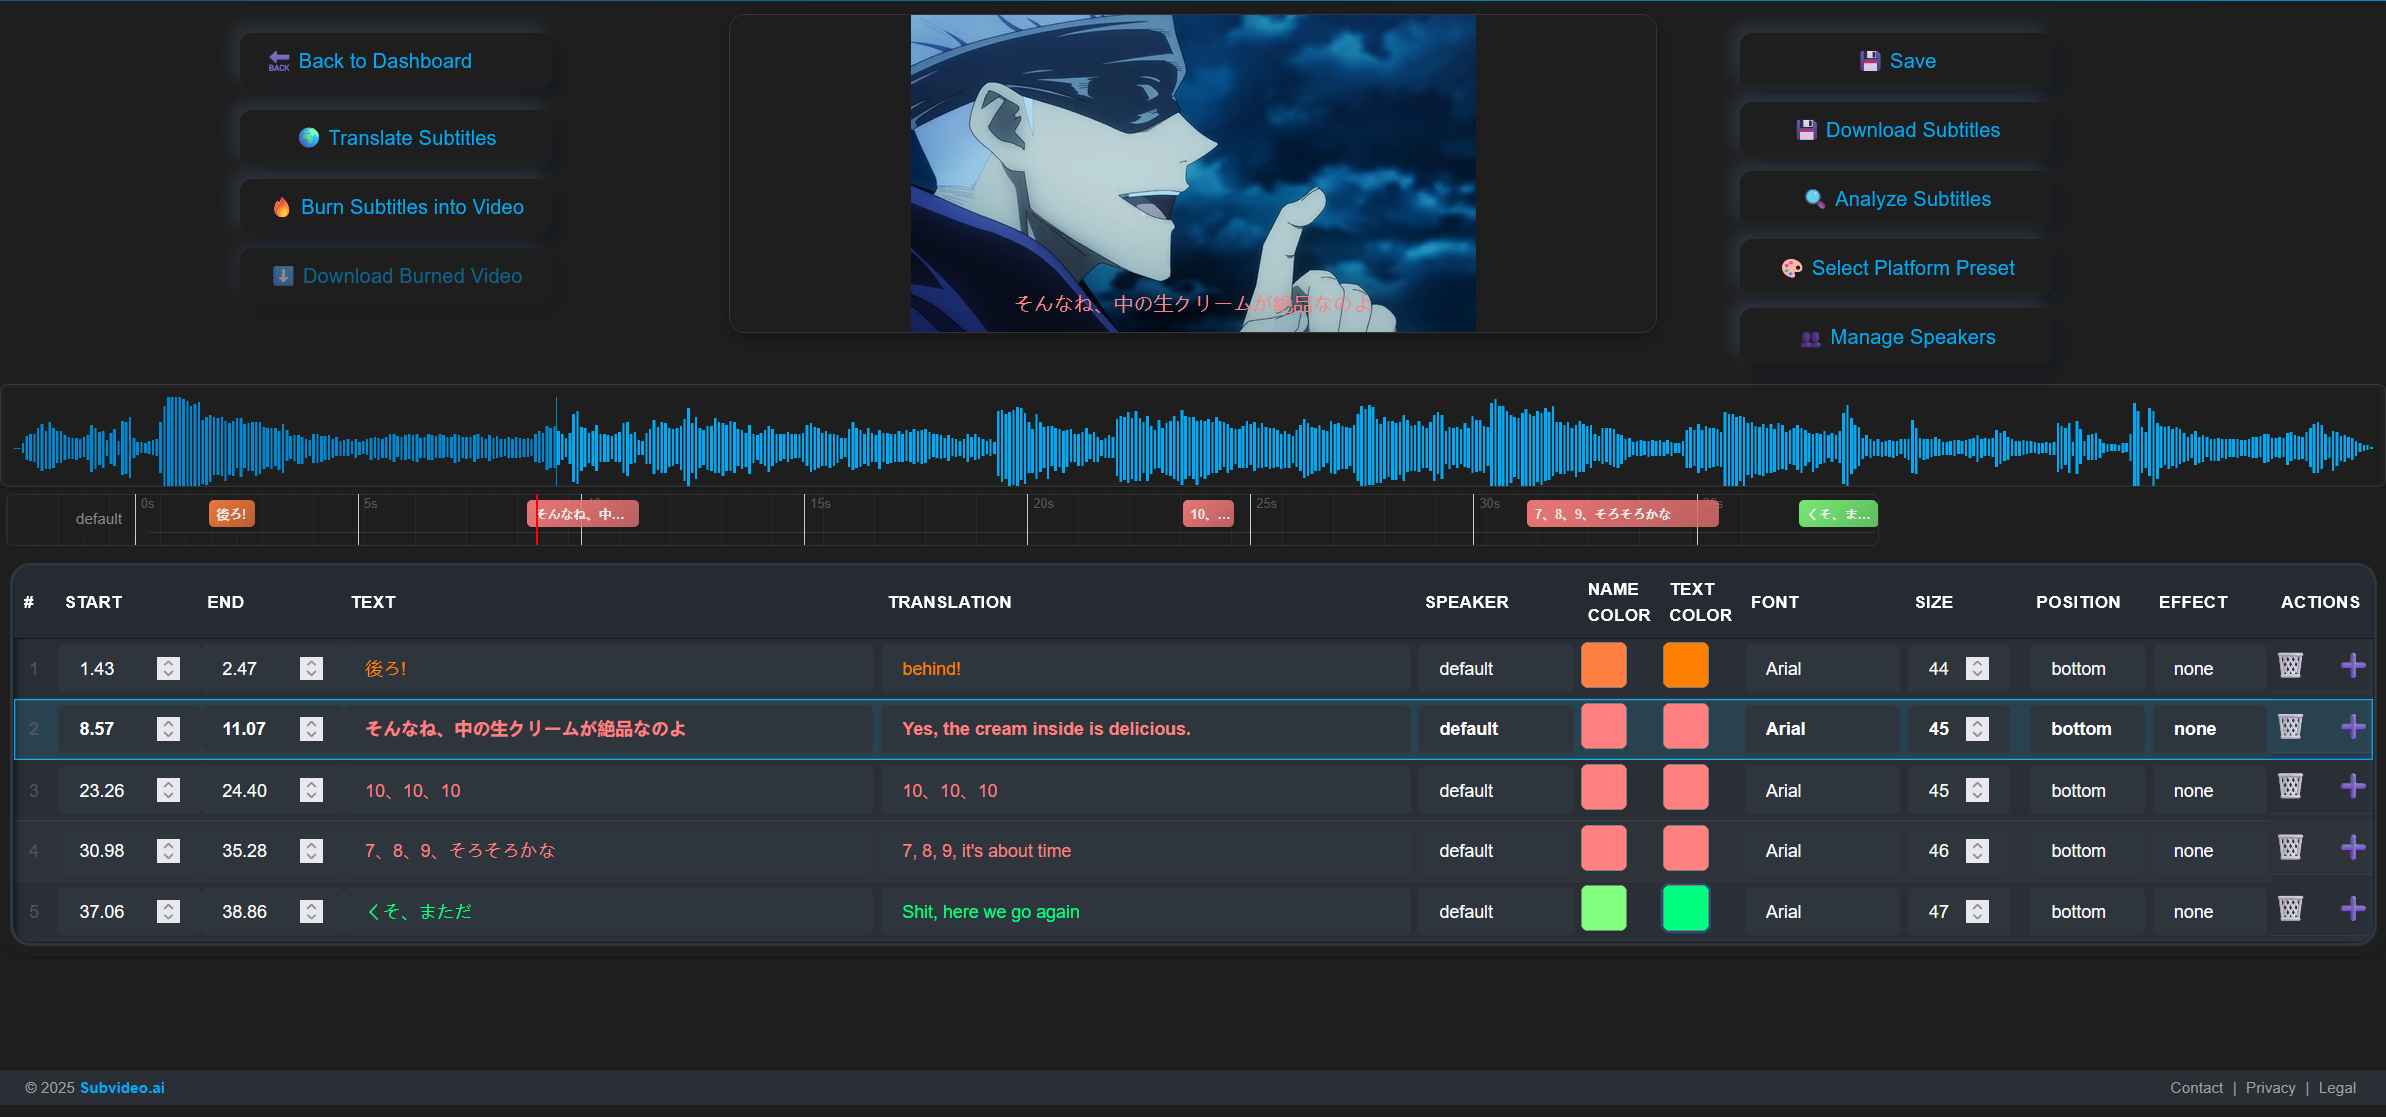The height and width of the screenshot is (1117, 2386).
Task: Delete subtitle row 3 with trash icon
Action: [2290, 787]
